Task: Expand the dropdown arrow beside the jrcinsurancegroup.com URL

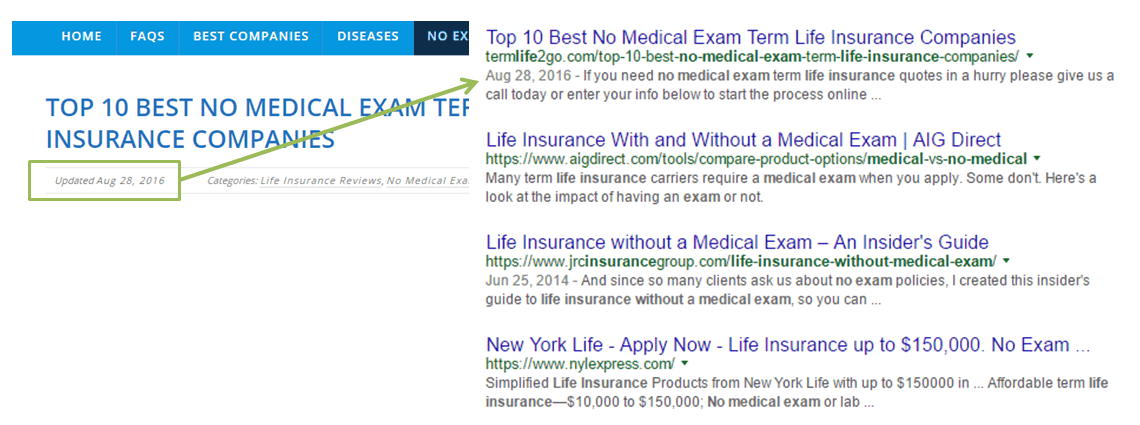Action: coord(1006,260)
